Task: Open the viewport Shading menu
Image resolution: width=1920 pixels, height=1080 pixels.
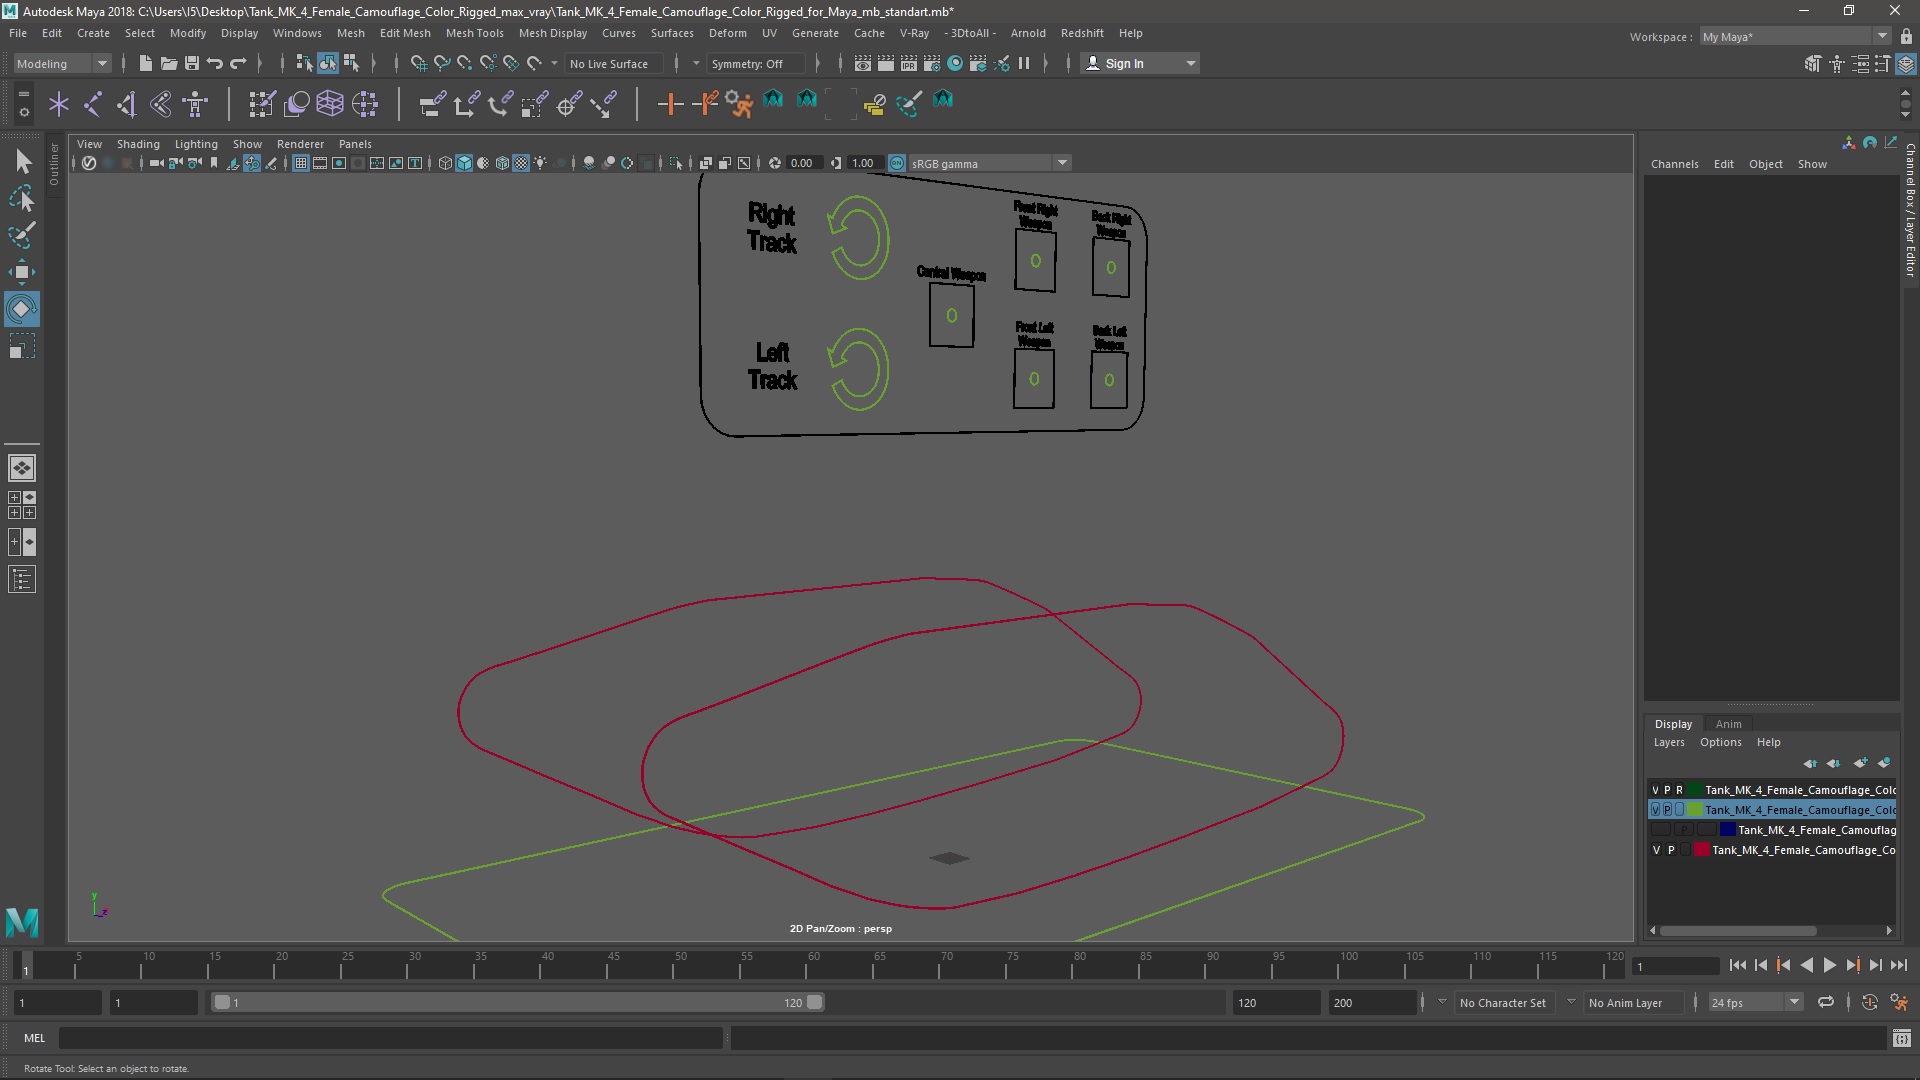Action: [x=138, y=144]
